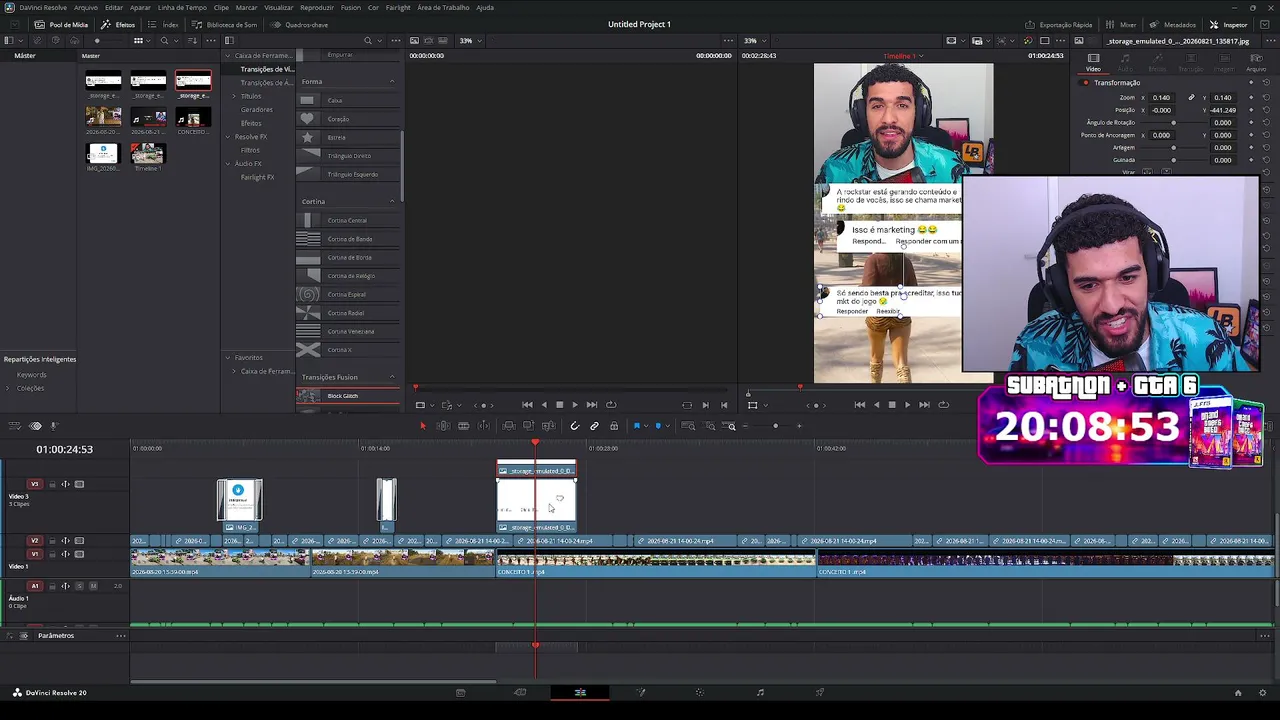This screenshot has width=1280, height=720.
Task: Open the Índex panel
Action: coord(165,24)
